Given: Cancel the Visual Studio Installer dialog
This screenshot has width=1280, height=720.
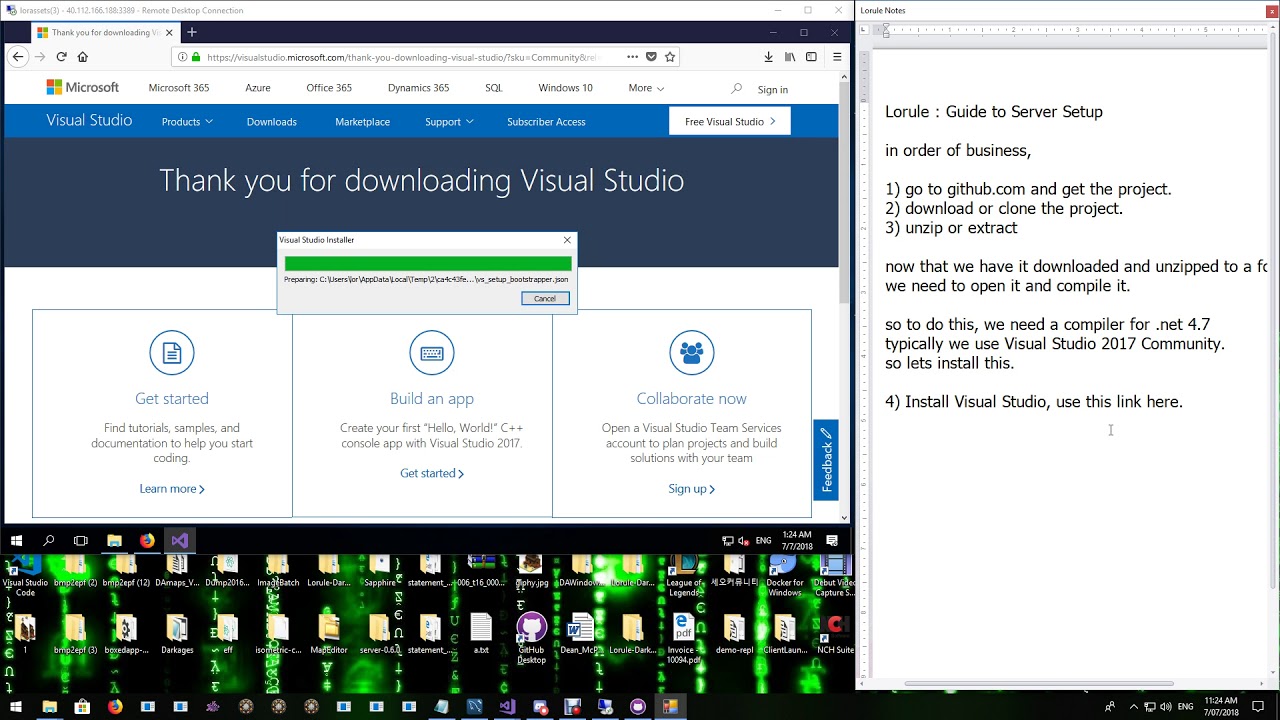Looking at the screenshot, I should [x=545, y=298].
